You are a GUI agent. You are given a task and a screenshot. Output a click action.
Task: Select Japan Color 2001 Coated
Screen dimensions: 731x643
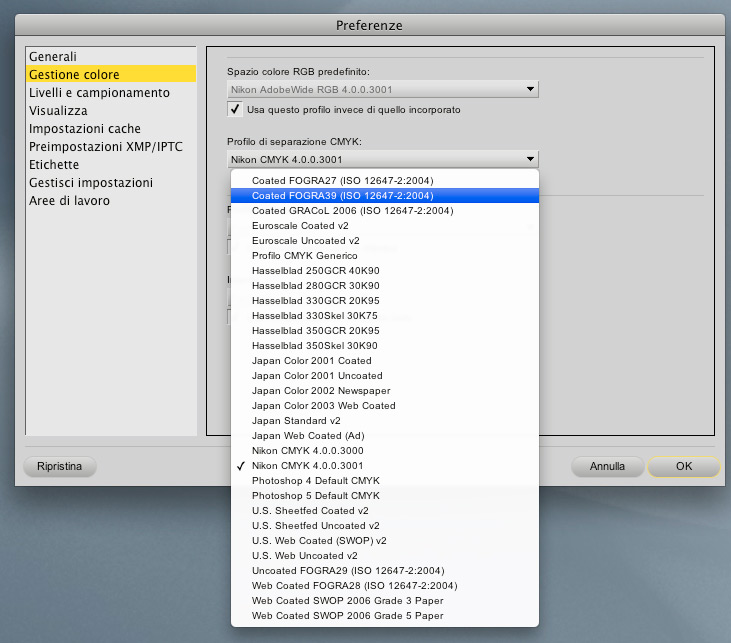[385, 360]
